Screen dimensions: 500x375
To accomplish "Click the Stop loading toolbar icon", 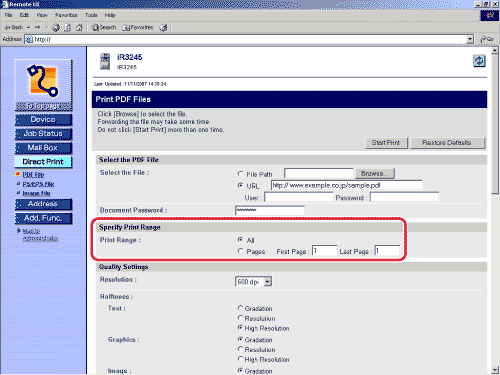I will pyautogui.click(x=56, y=28).
